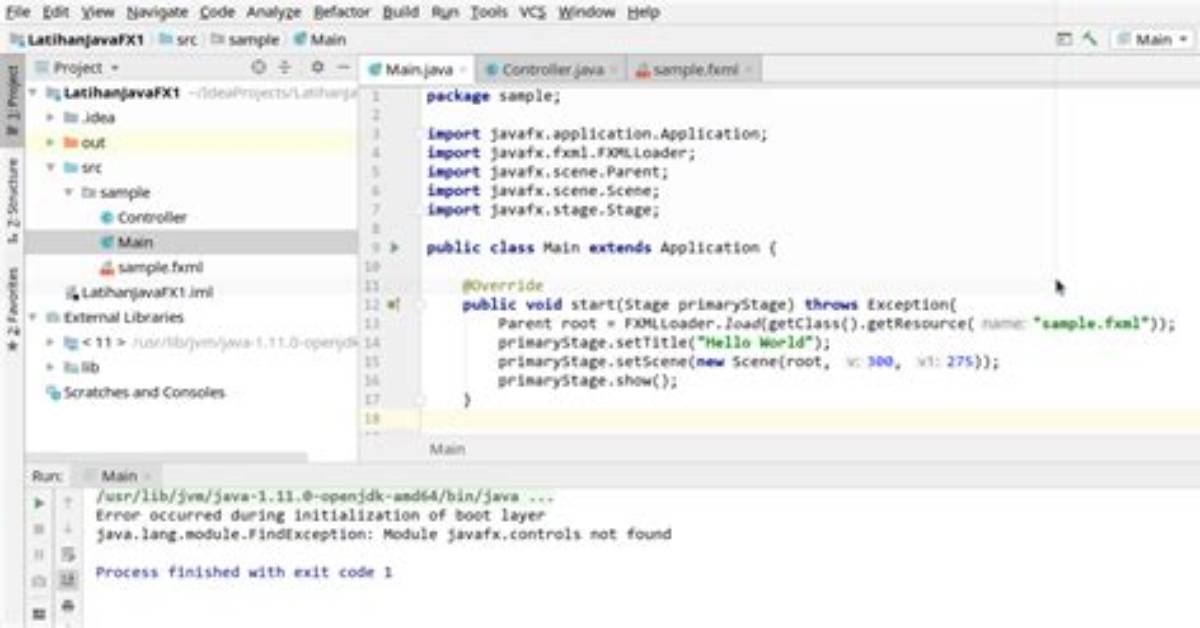The width and height of the screenshot is (1200, 628).
Task: Click the gutter override icon at line 12
Action: click(393, 305)
